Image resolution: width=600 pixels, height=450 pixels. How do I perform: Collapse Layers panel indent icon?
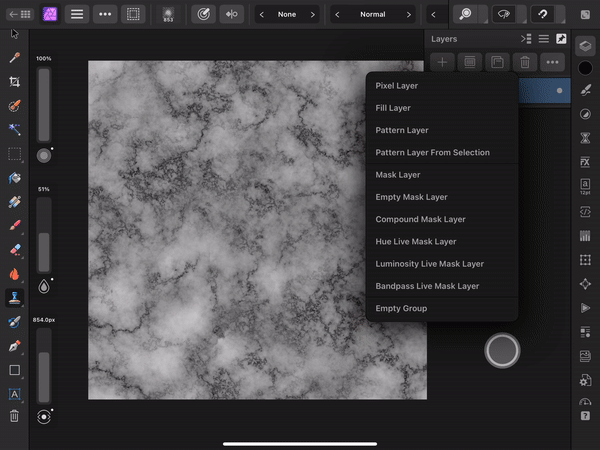click(526, 39)
